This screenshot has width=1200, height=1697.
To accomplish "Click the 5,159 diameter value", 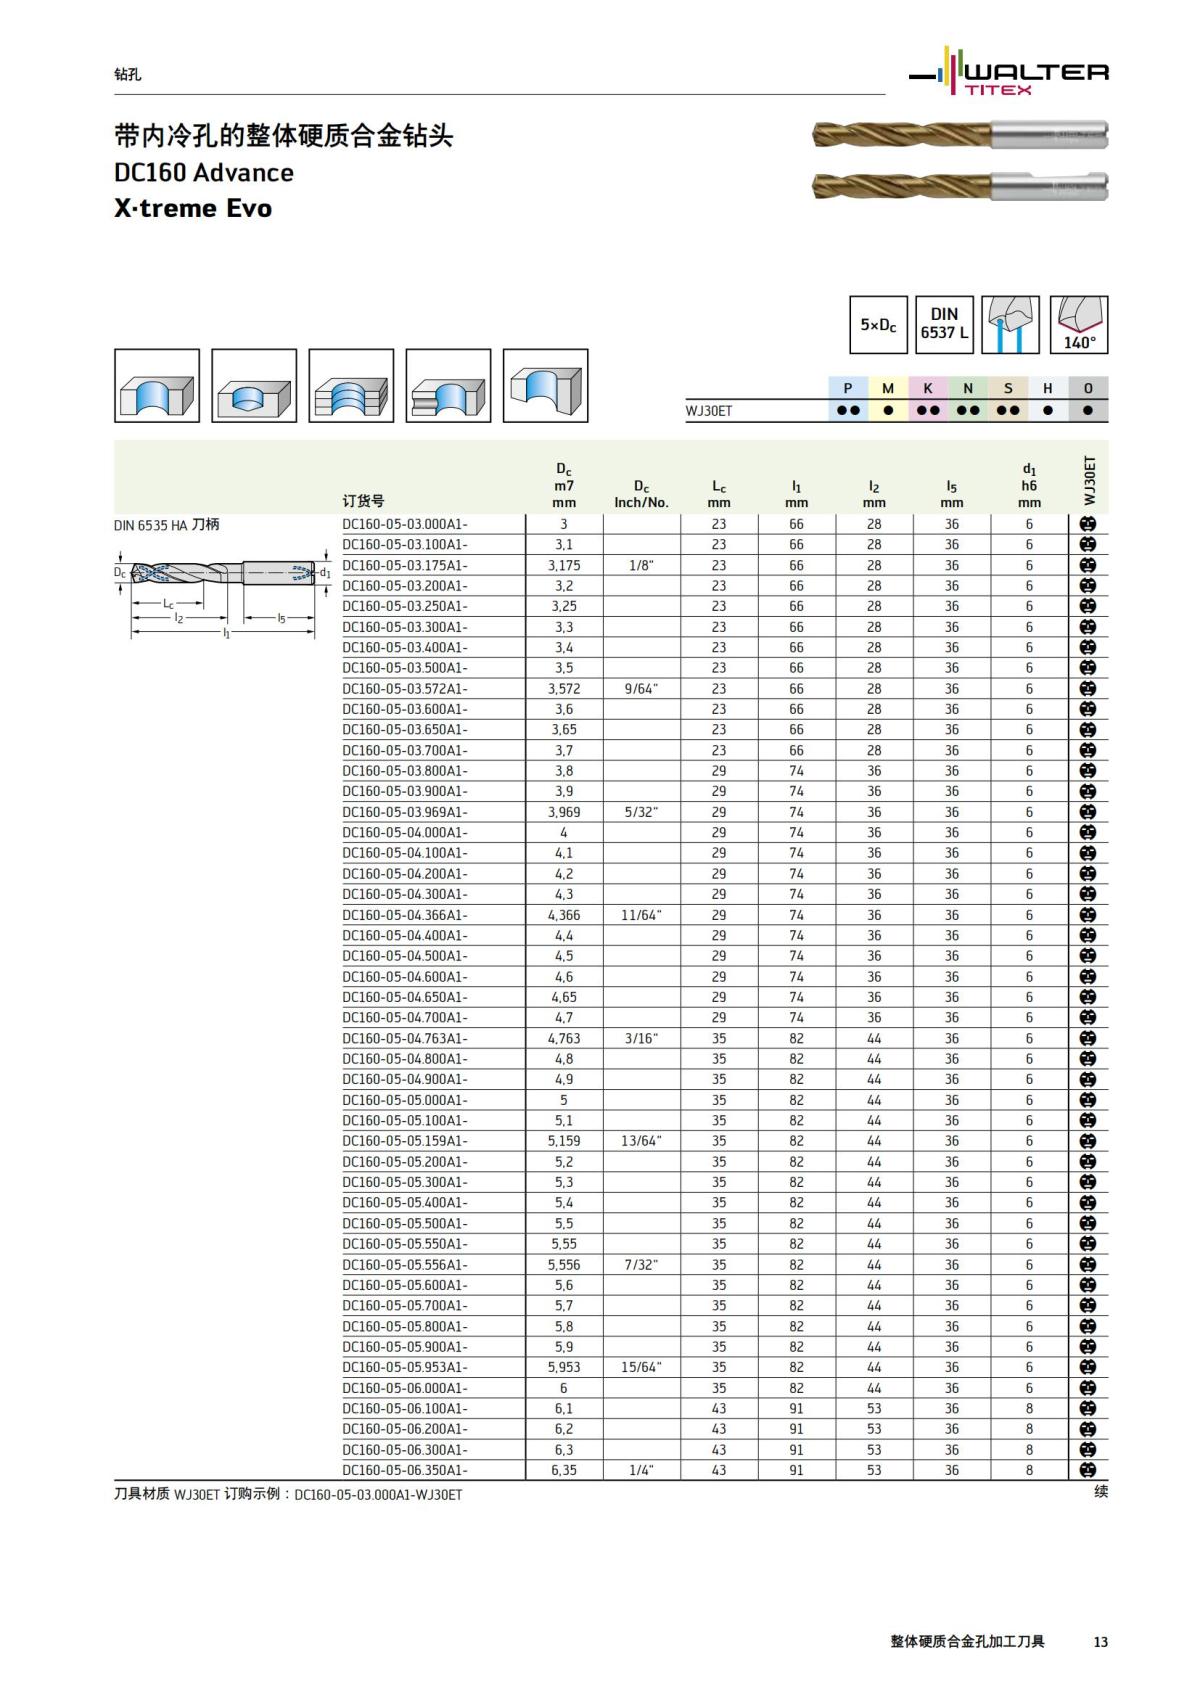I will point(564,1141).
